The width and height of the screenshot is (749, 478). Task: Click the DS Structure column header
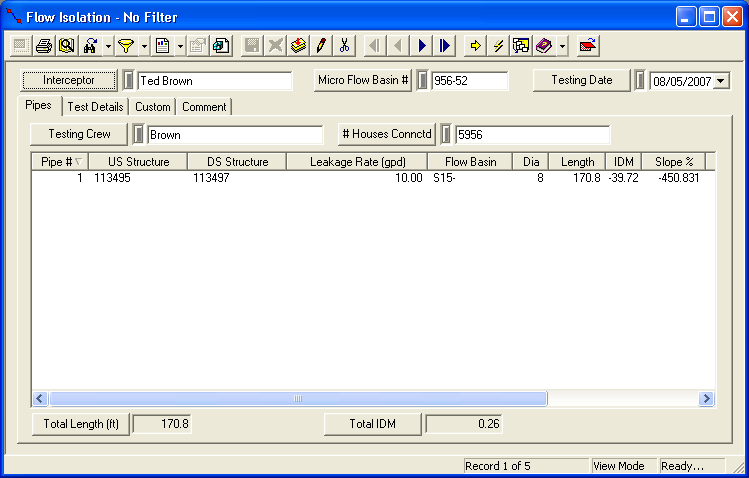tap(237, 162)
